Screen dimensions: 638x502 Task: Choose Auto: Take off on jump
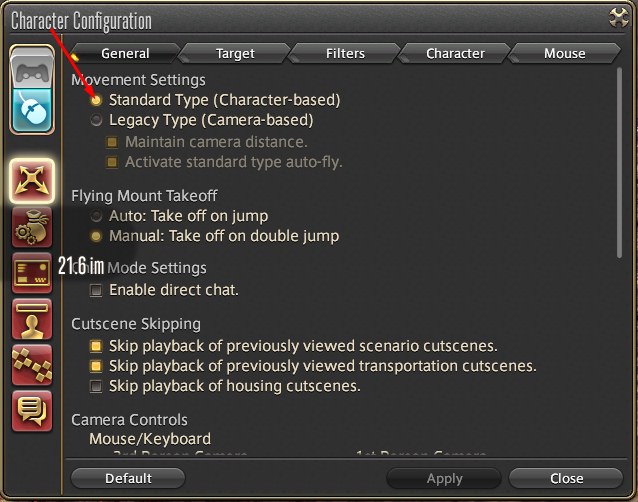96,216
